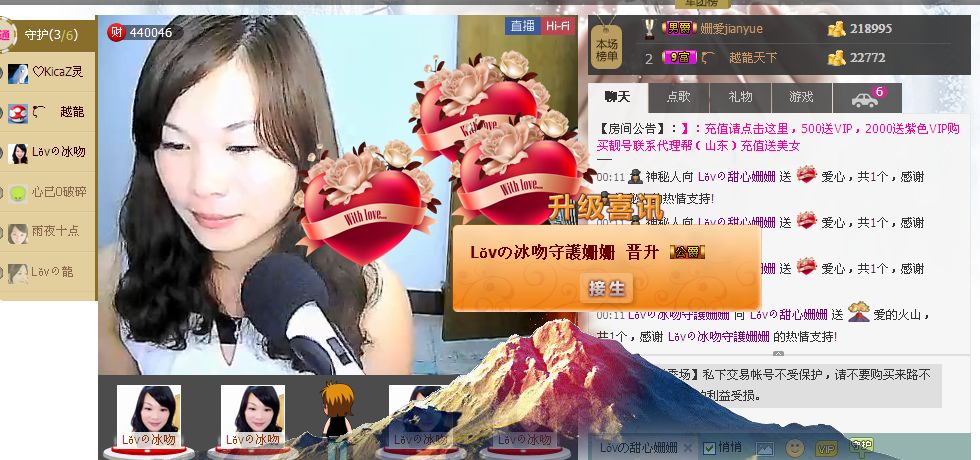The width and height of the screenshot is (980, 460).
Task: Select Lövの冰吻 in guardian list
Action: pyautogui.click(x=48, y=152)
